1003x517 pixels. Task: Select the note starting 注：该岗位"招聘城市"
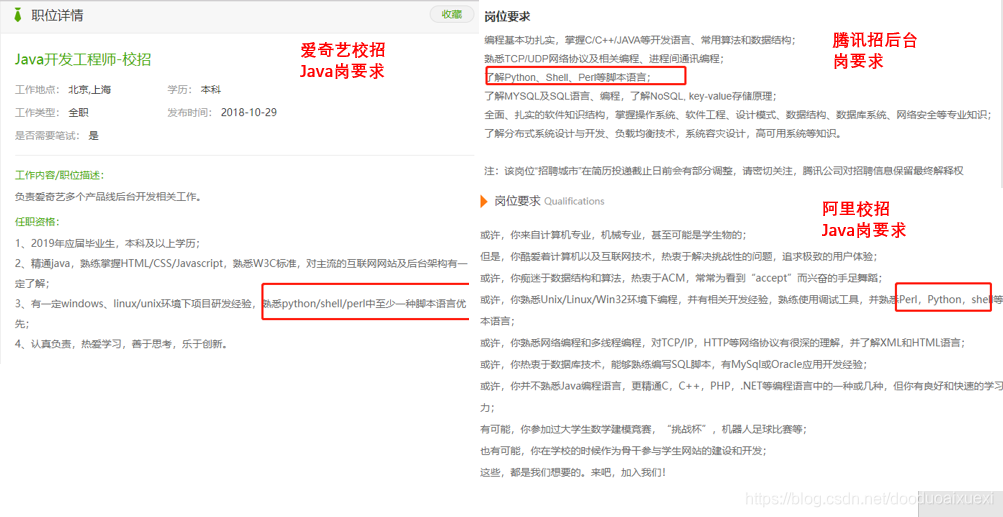(x=723, y=171)
